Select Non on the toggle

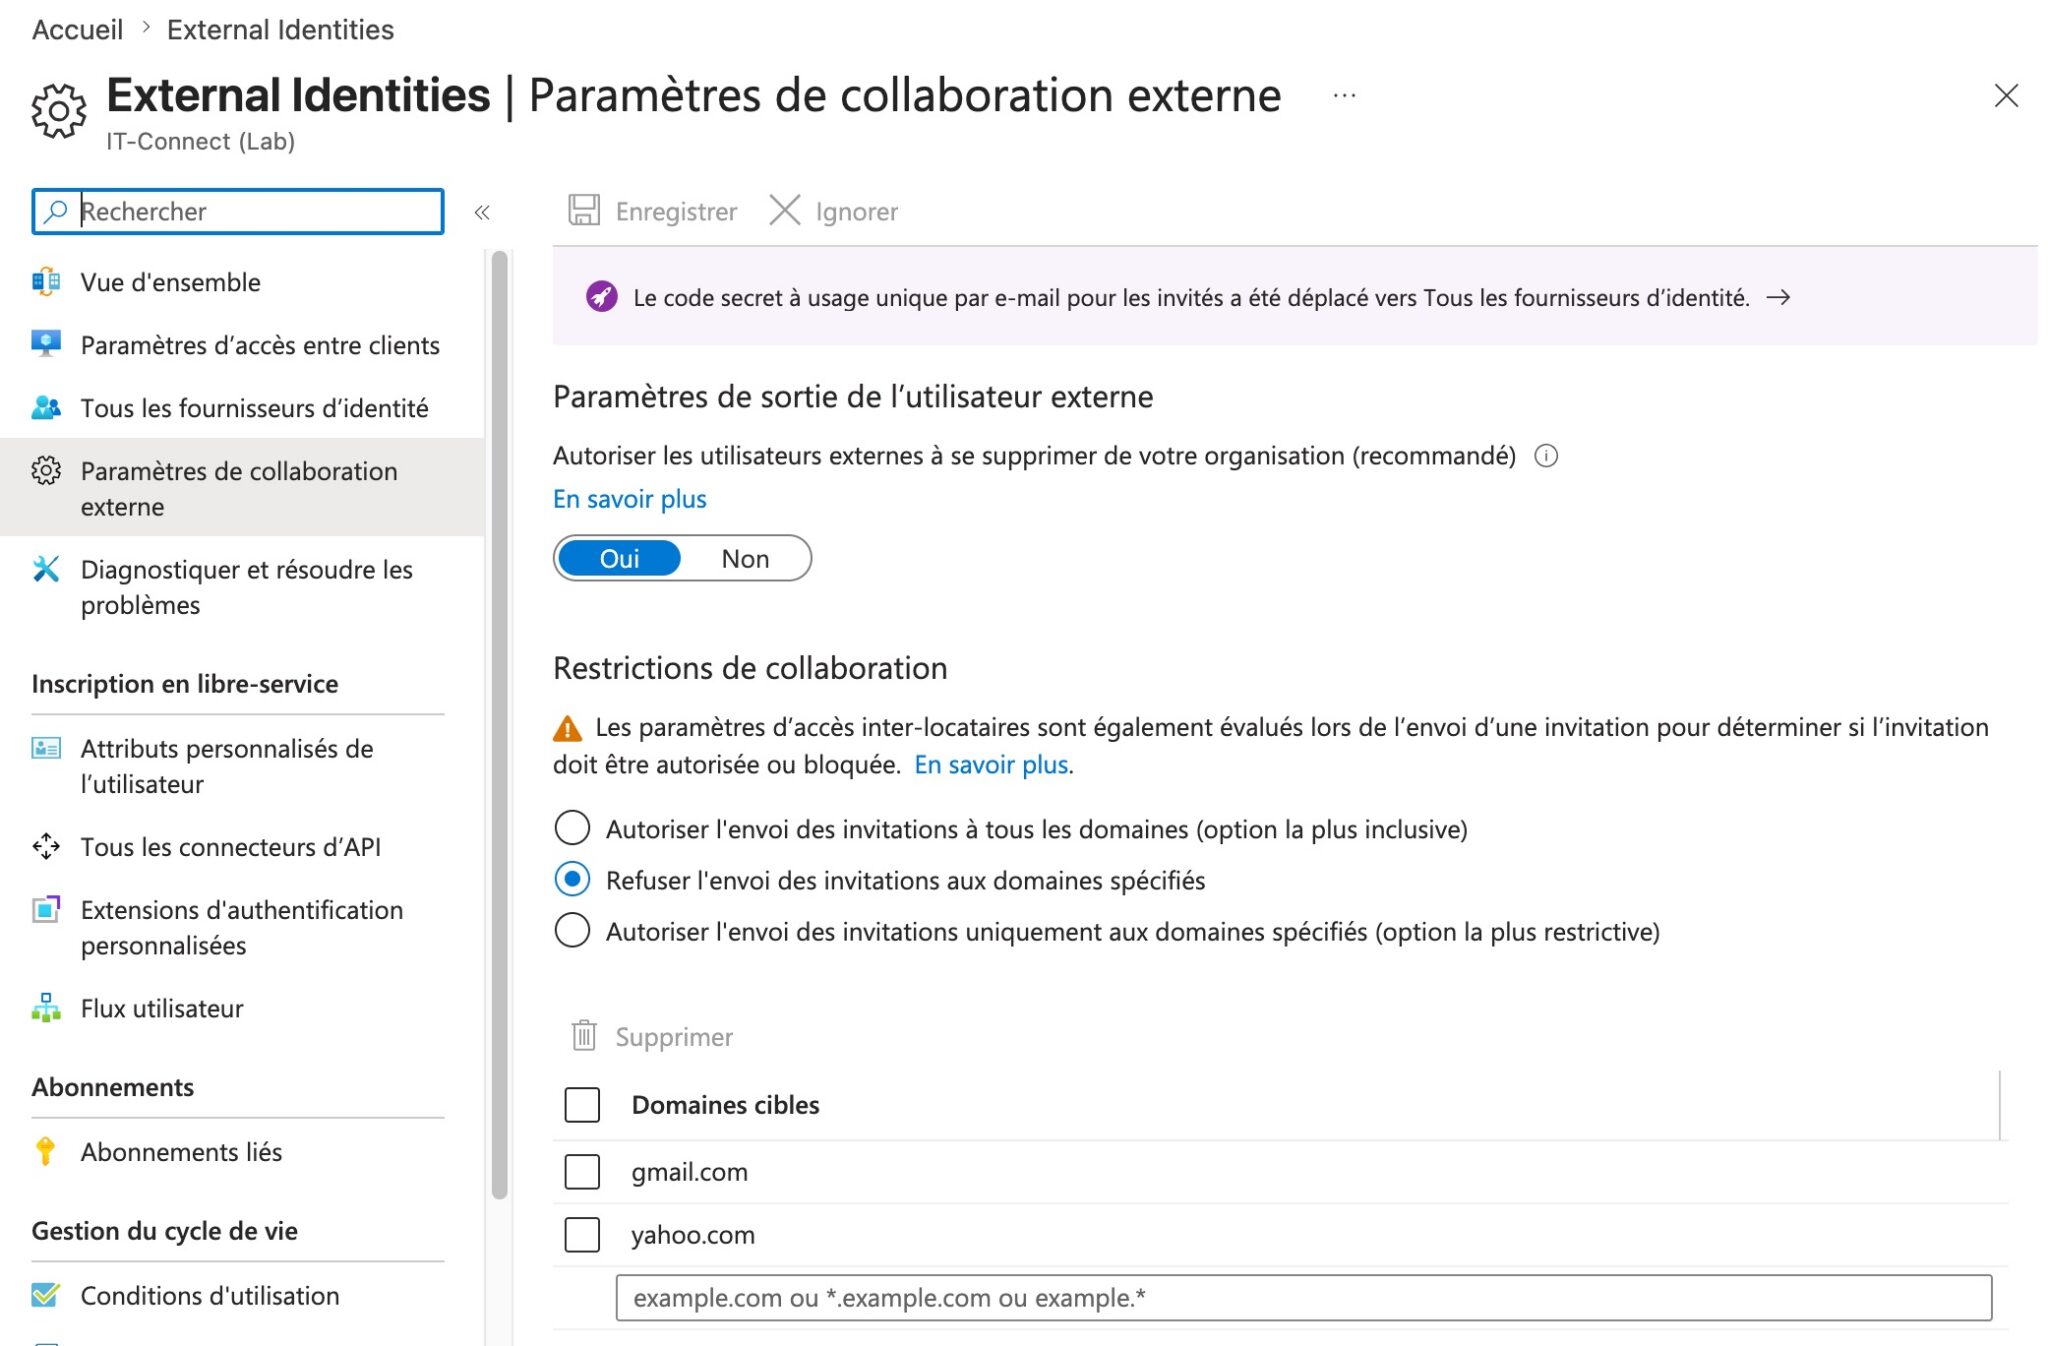click(x=745, y=558)
